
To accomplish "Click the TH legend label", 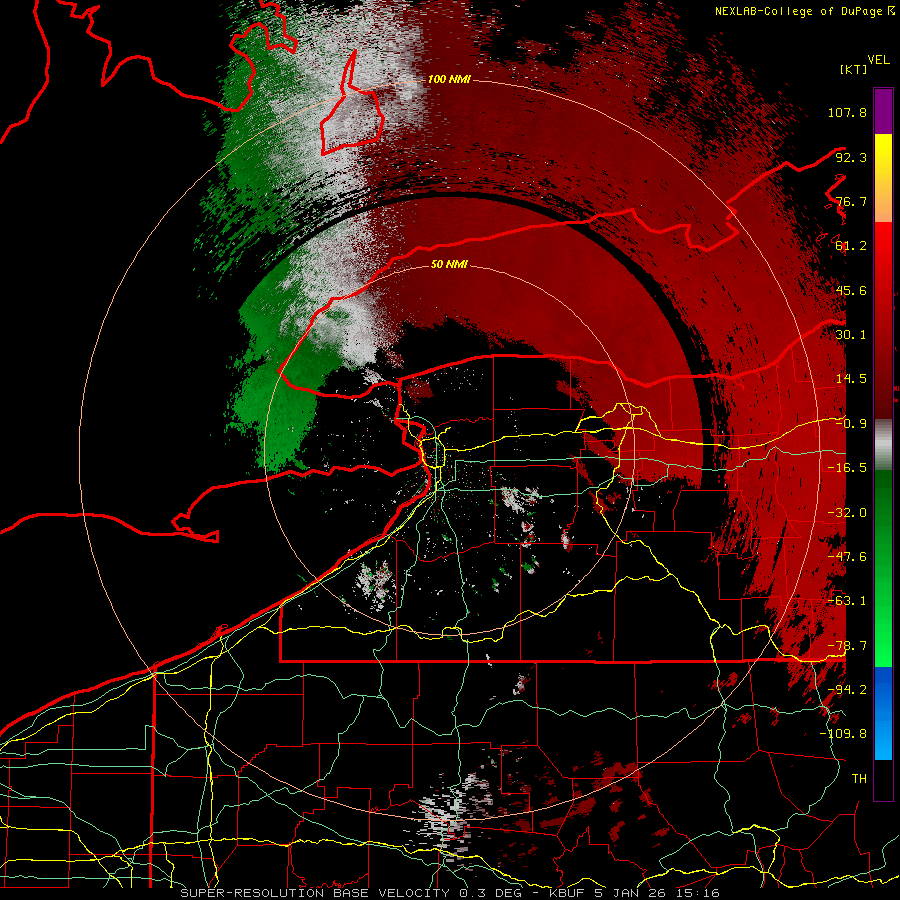I will coord(859,779).
